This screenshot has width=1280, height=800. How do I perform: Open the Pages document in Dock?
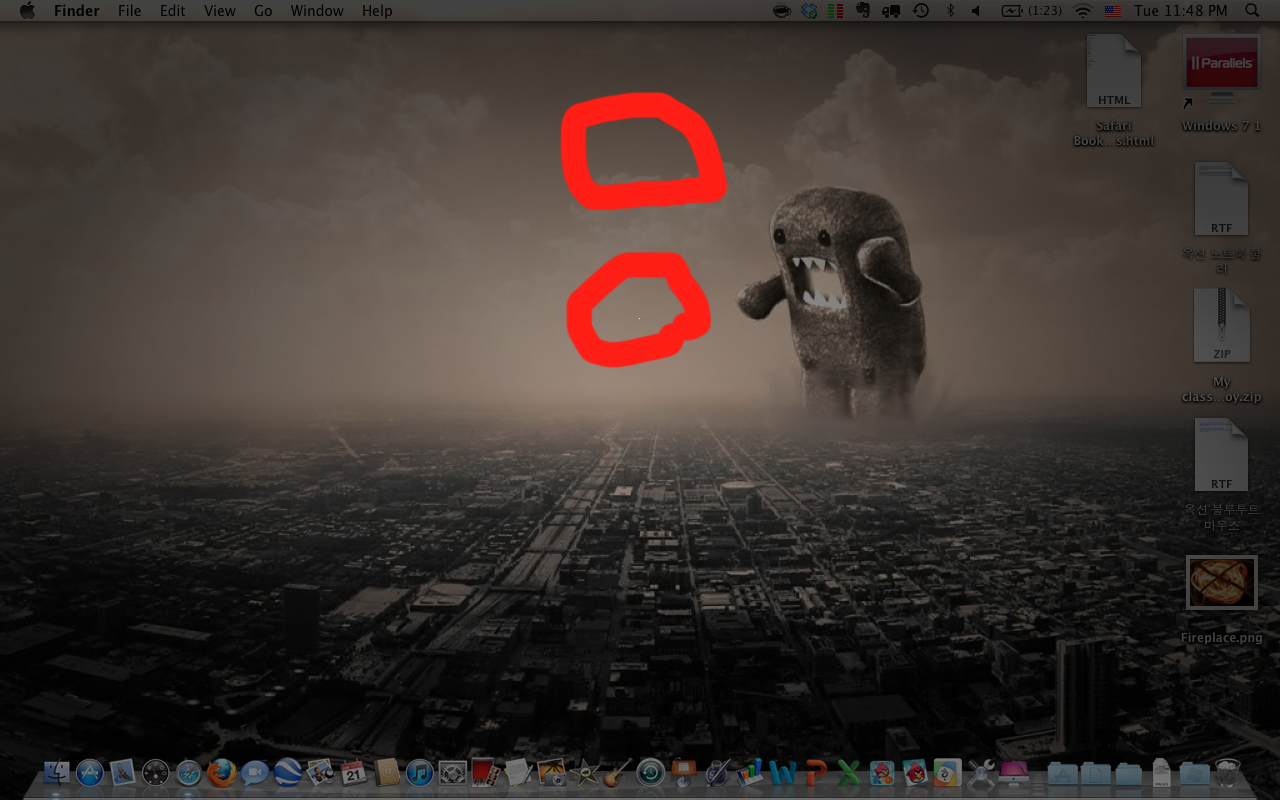[x=1161, y=773]
